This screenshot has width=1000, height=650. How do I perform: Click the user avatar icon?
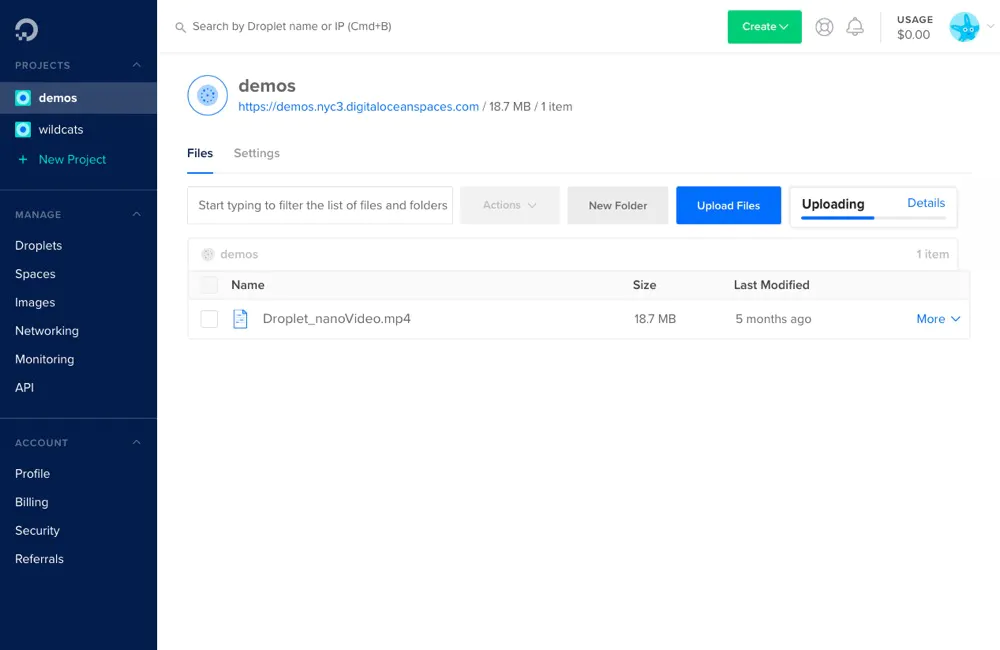click(964, 27)
